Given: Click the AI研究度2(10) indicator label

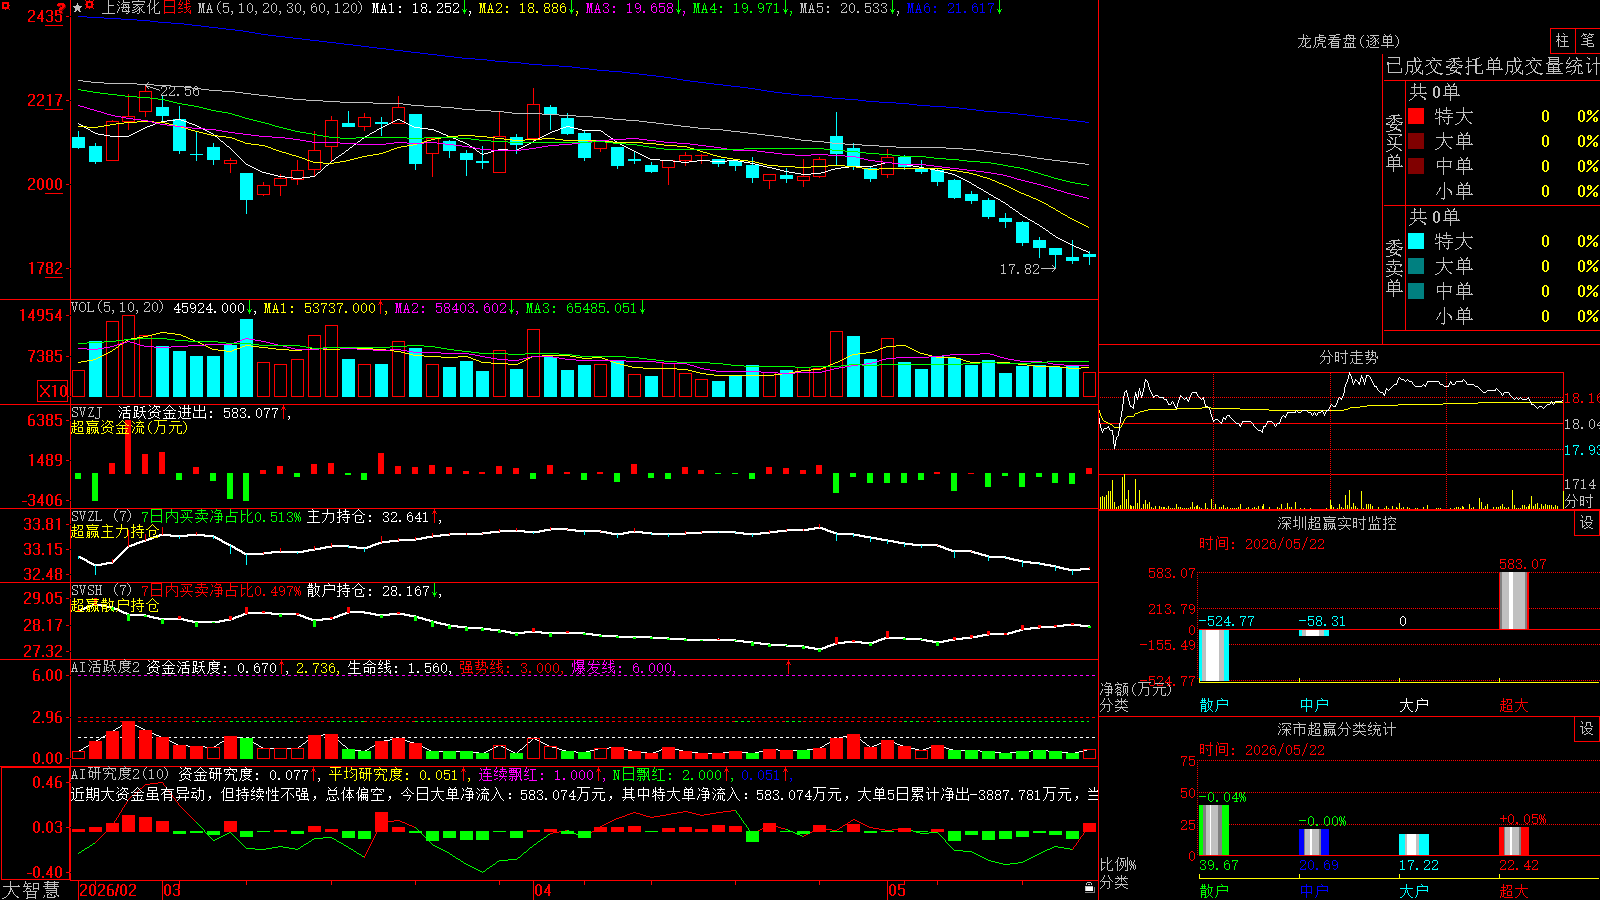Looking at the screenshot, I should point(120,774).
